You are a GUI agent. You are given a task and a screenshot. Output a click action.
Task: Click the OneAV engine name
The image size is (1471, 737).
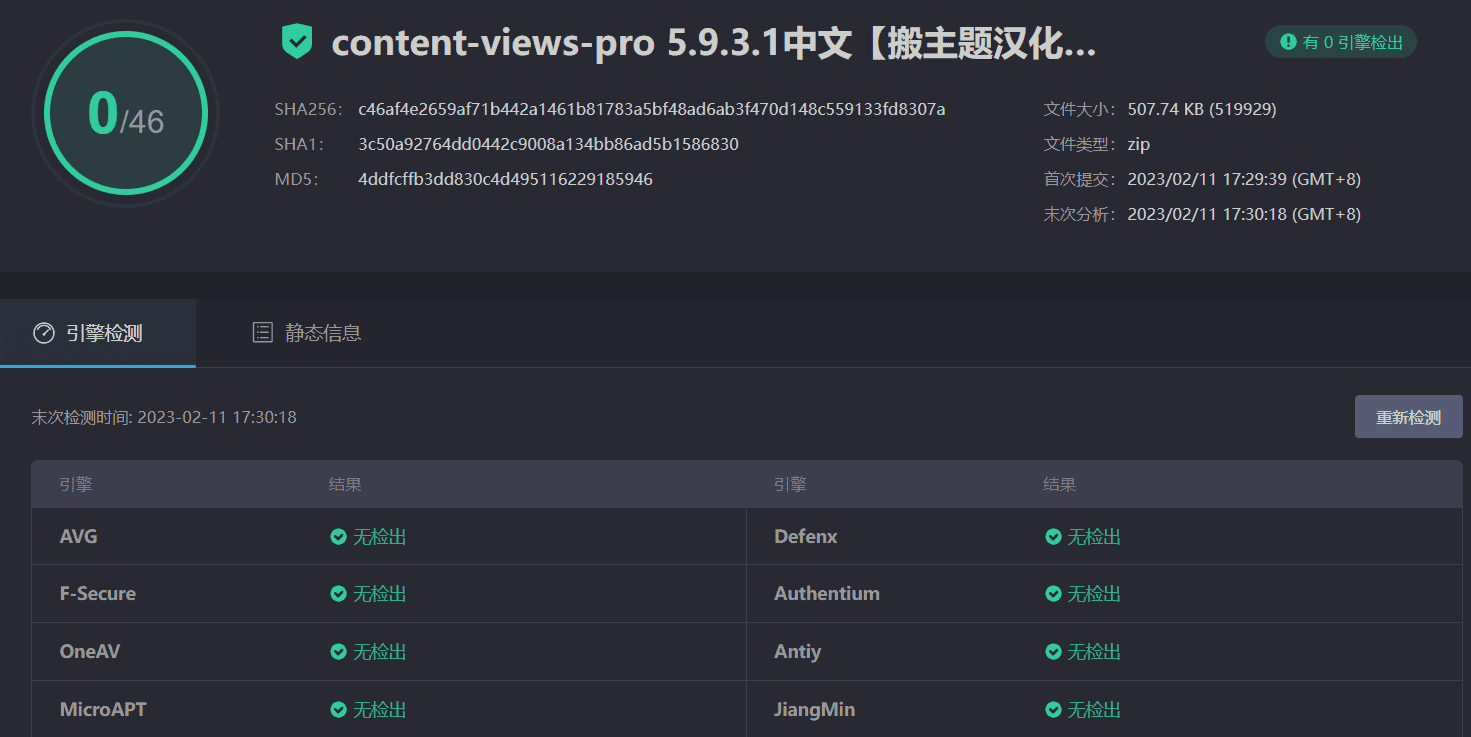point(90,652)
